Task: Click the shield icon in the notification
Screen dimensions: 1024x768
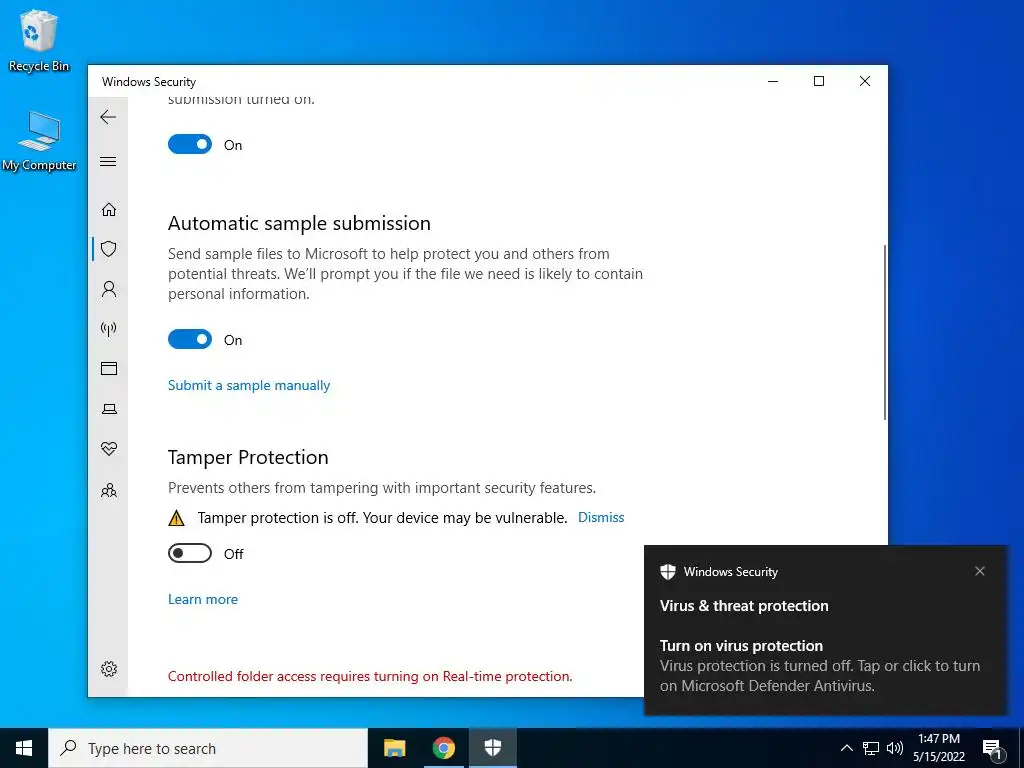Action: [667, 571]
